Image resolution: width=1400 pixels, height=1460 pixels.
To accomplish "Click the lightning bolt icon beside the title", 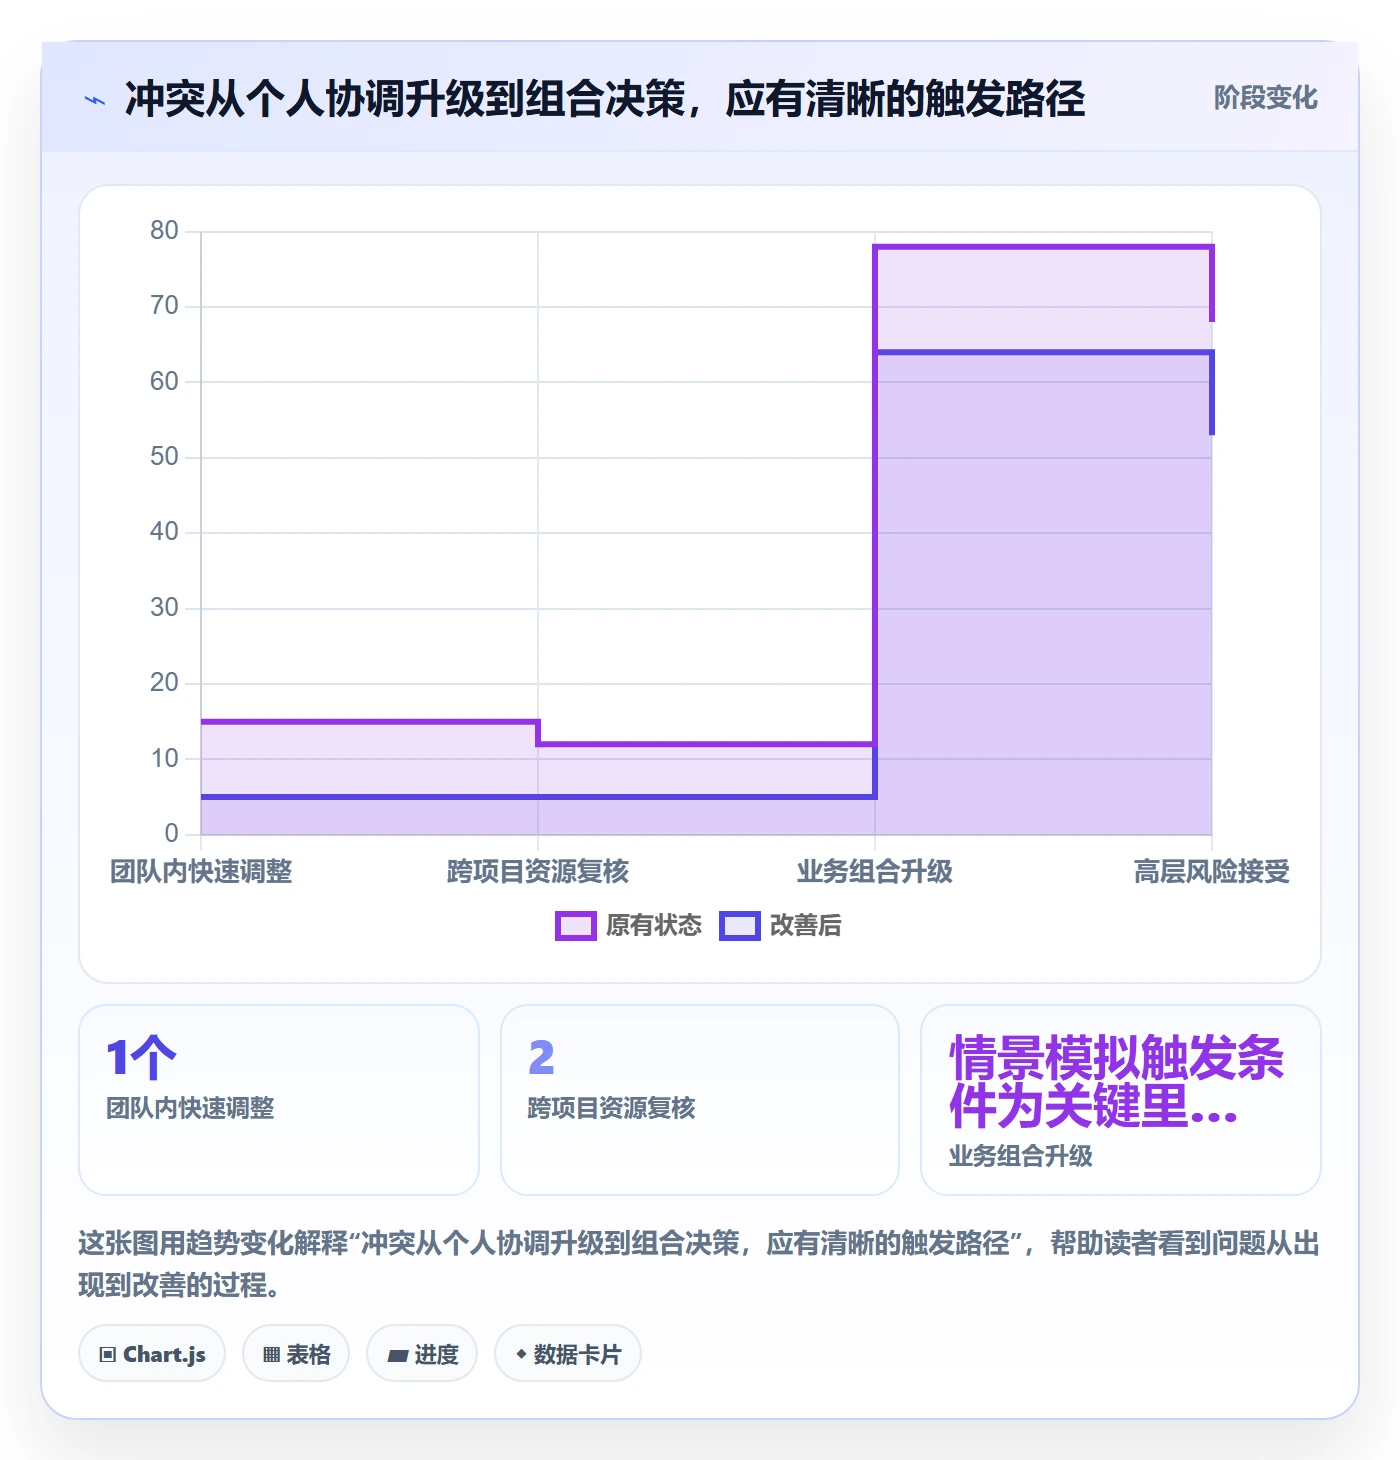I will pos(95,100).
